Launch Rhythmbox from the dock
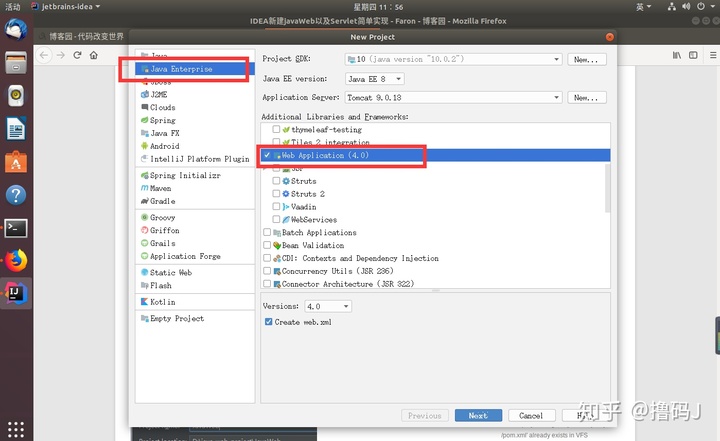Screen dimensions: 720x441 point(16,96)
